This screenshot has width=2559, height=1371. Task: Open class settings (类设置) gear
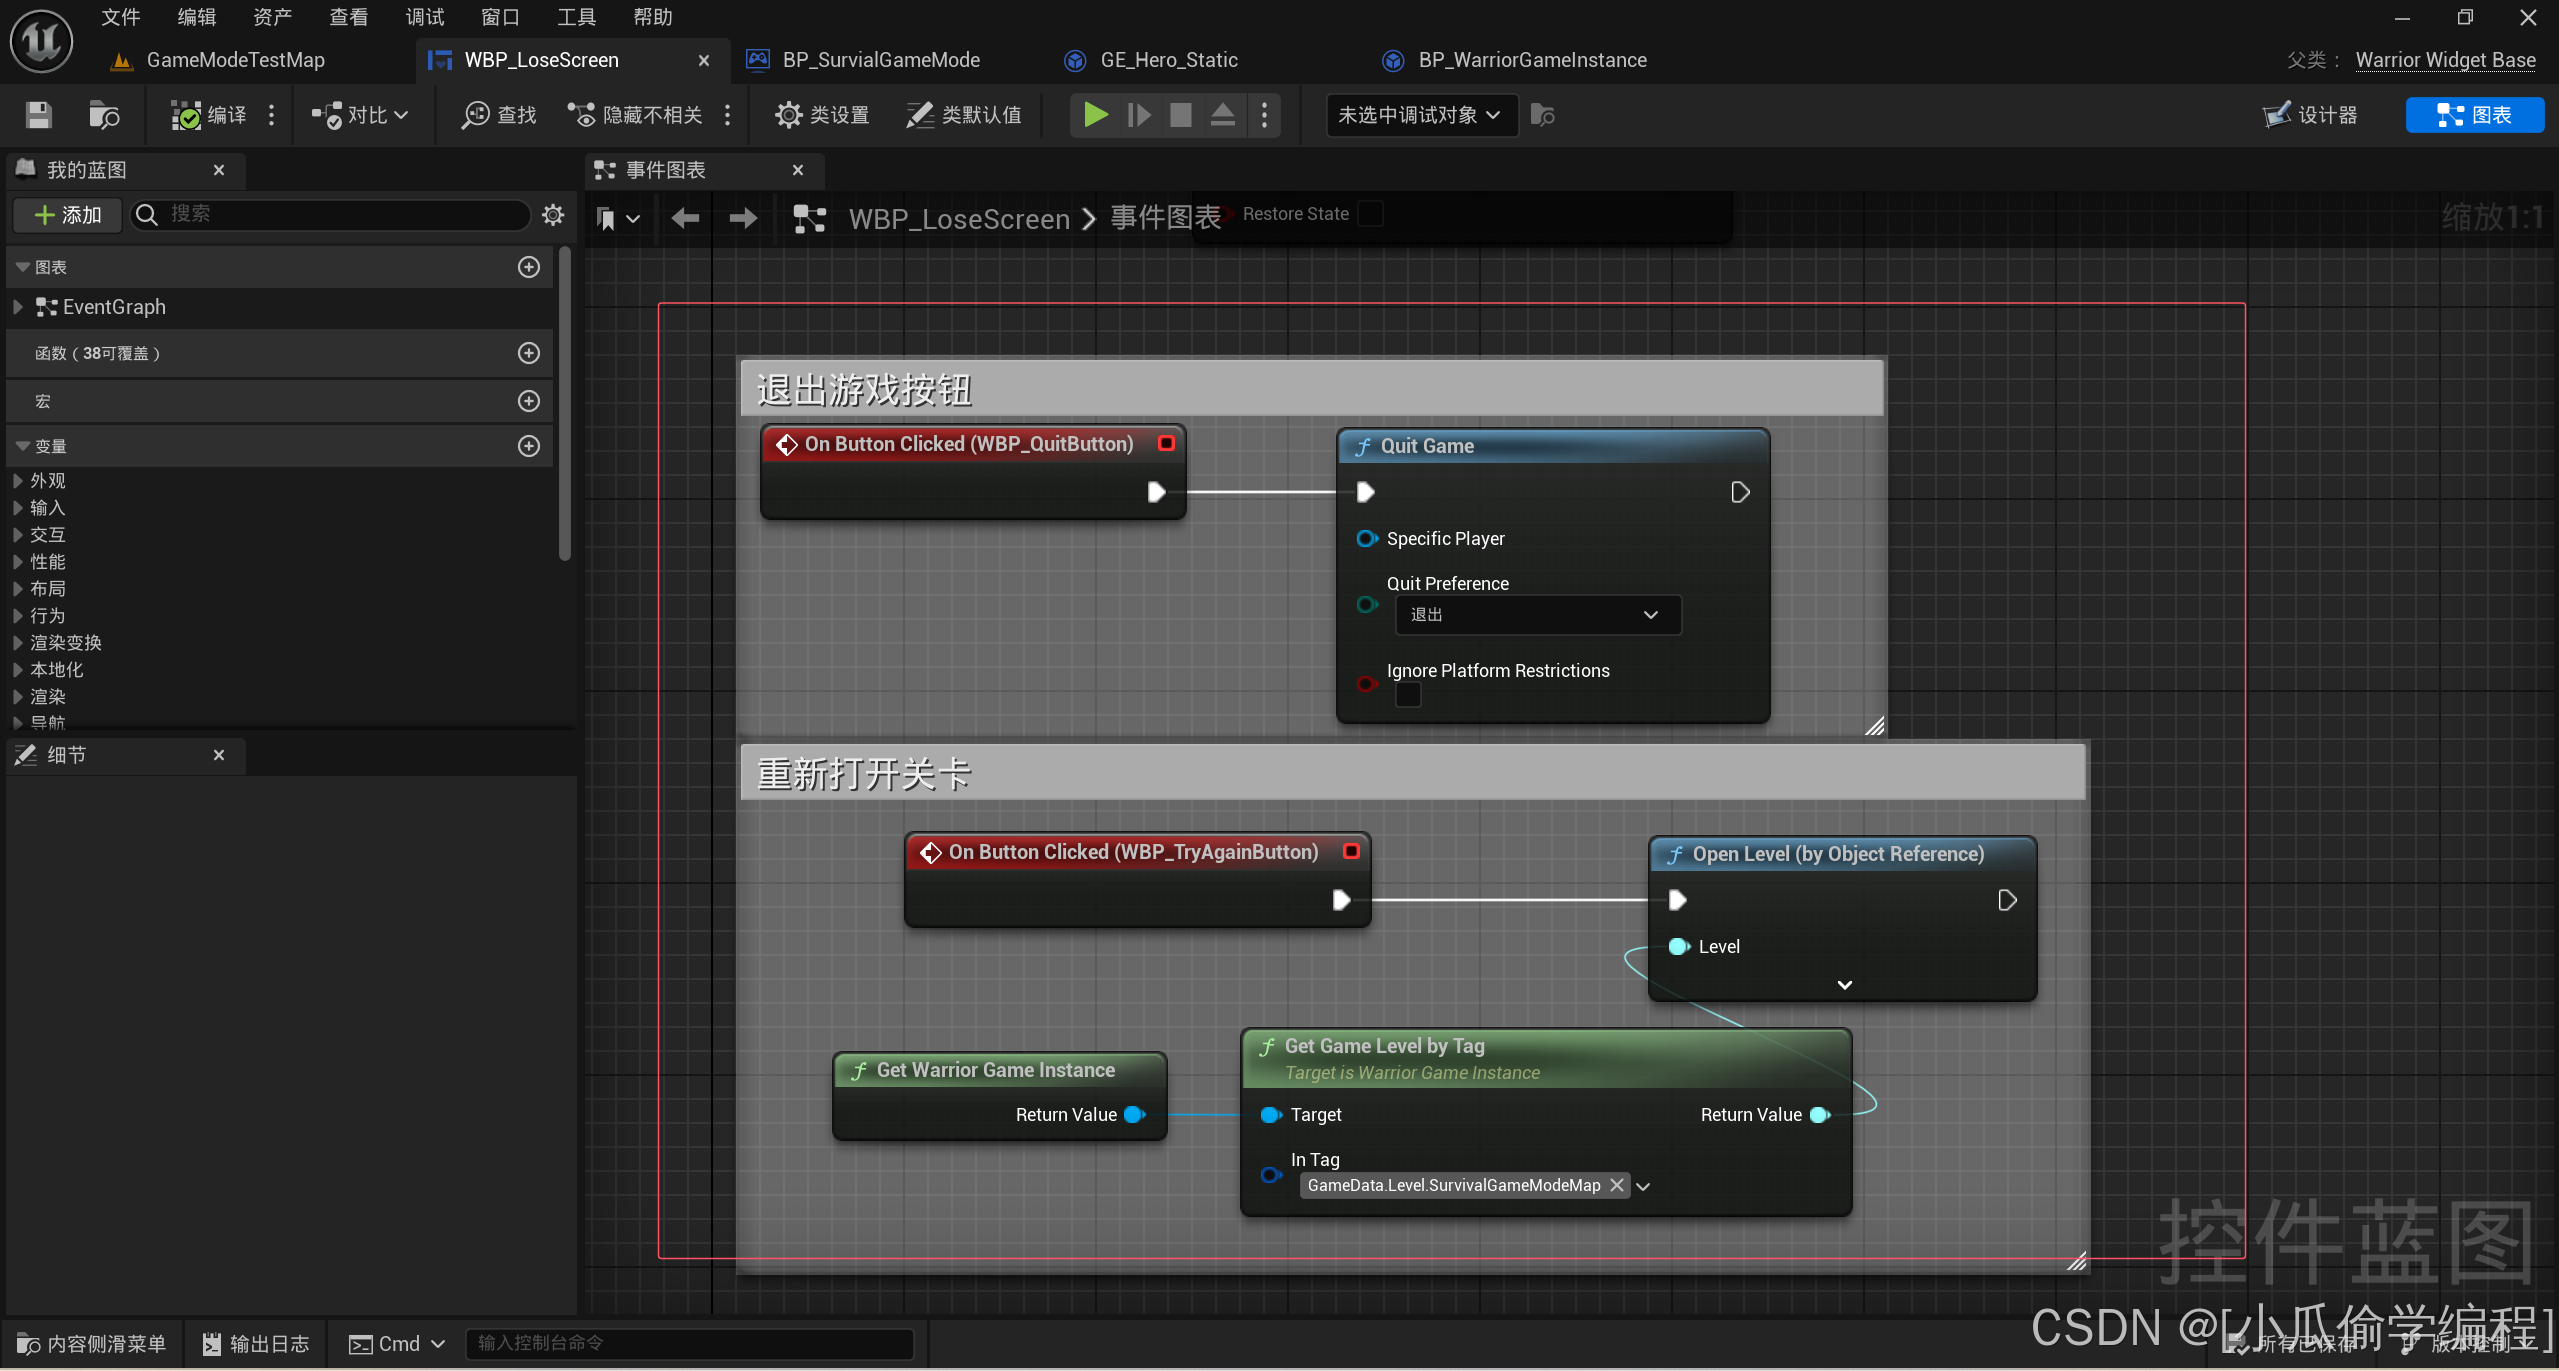788,115
